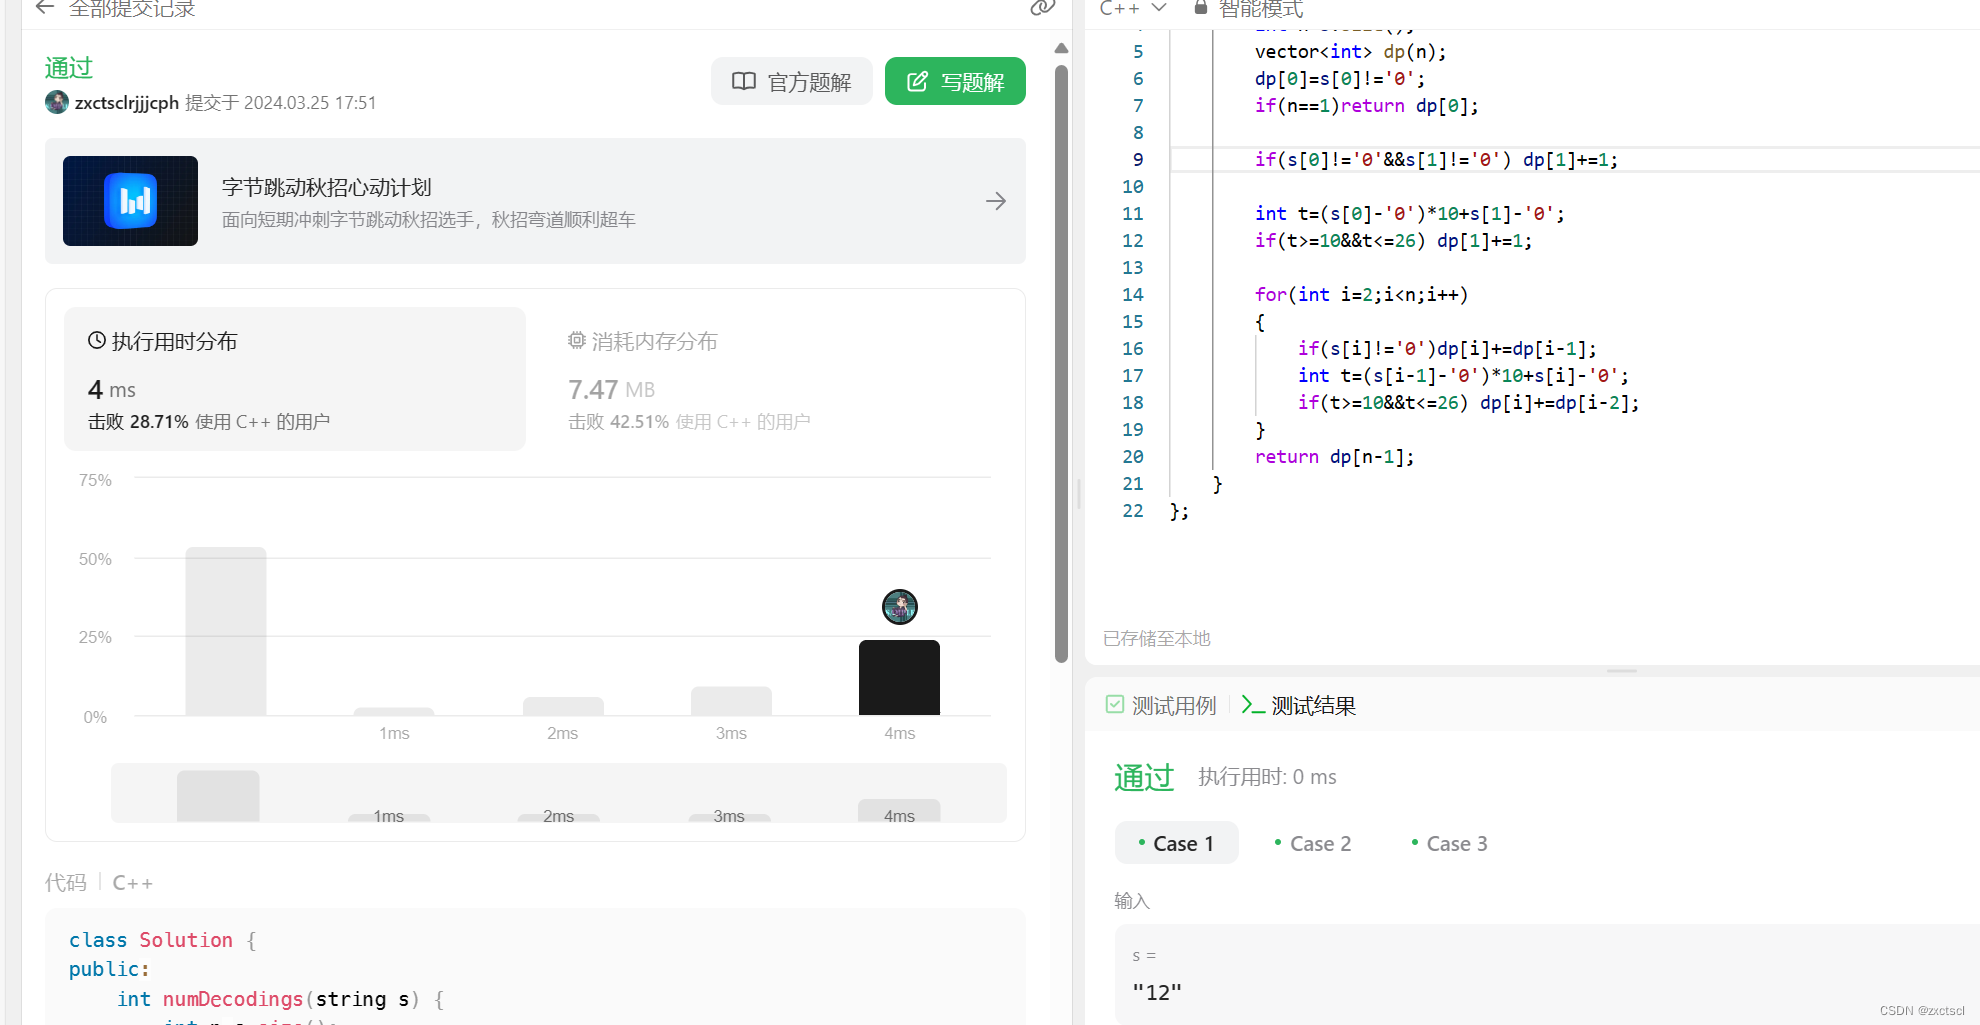Open the ByteDance plan banner thumbnail
This screenshot has height=1025, width=1980.
click(130, 201)
